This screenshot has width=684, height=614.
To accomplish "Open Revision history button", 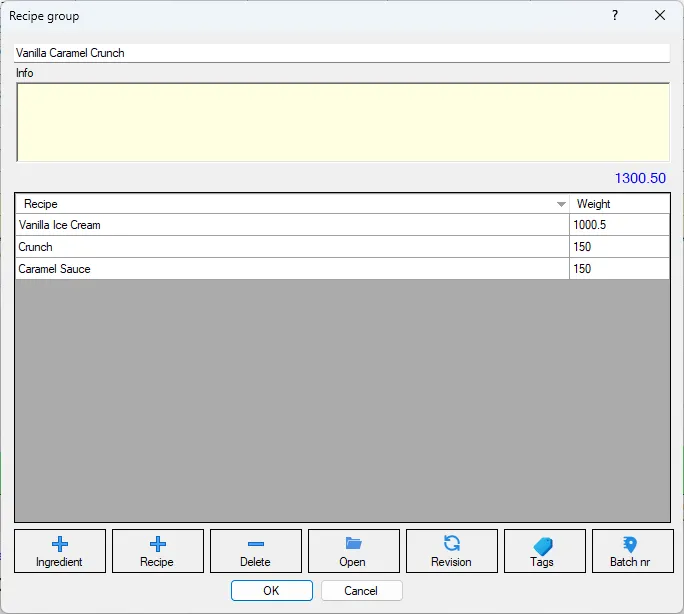I will (451, 551).
